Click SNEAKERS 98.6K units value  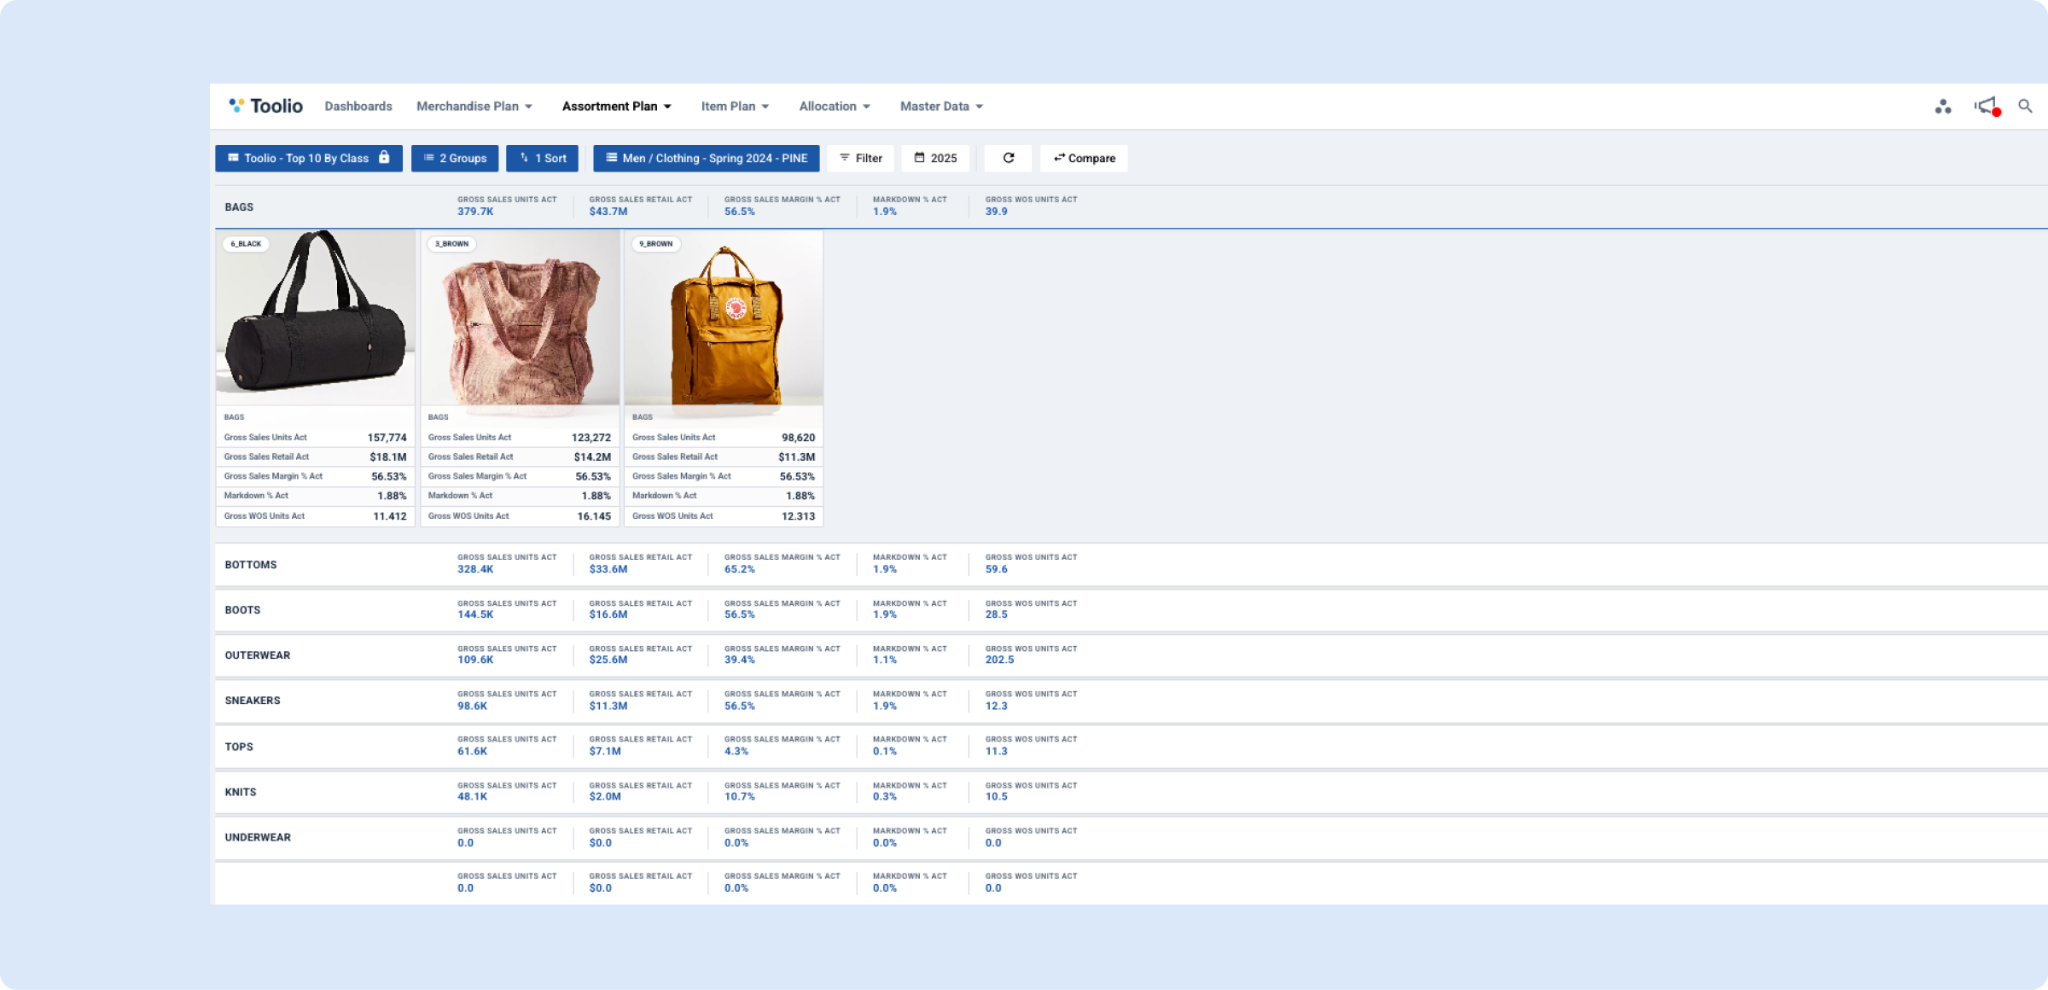(x=473, y=706)
